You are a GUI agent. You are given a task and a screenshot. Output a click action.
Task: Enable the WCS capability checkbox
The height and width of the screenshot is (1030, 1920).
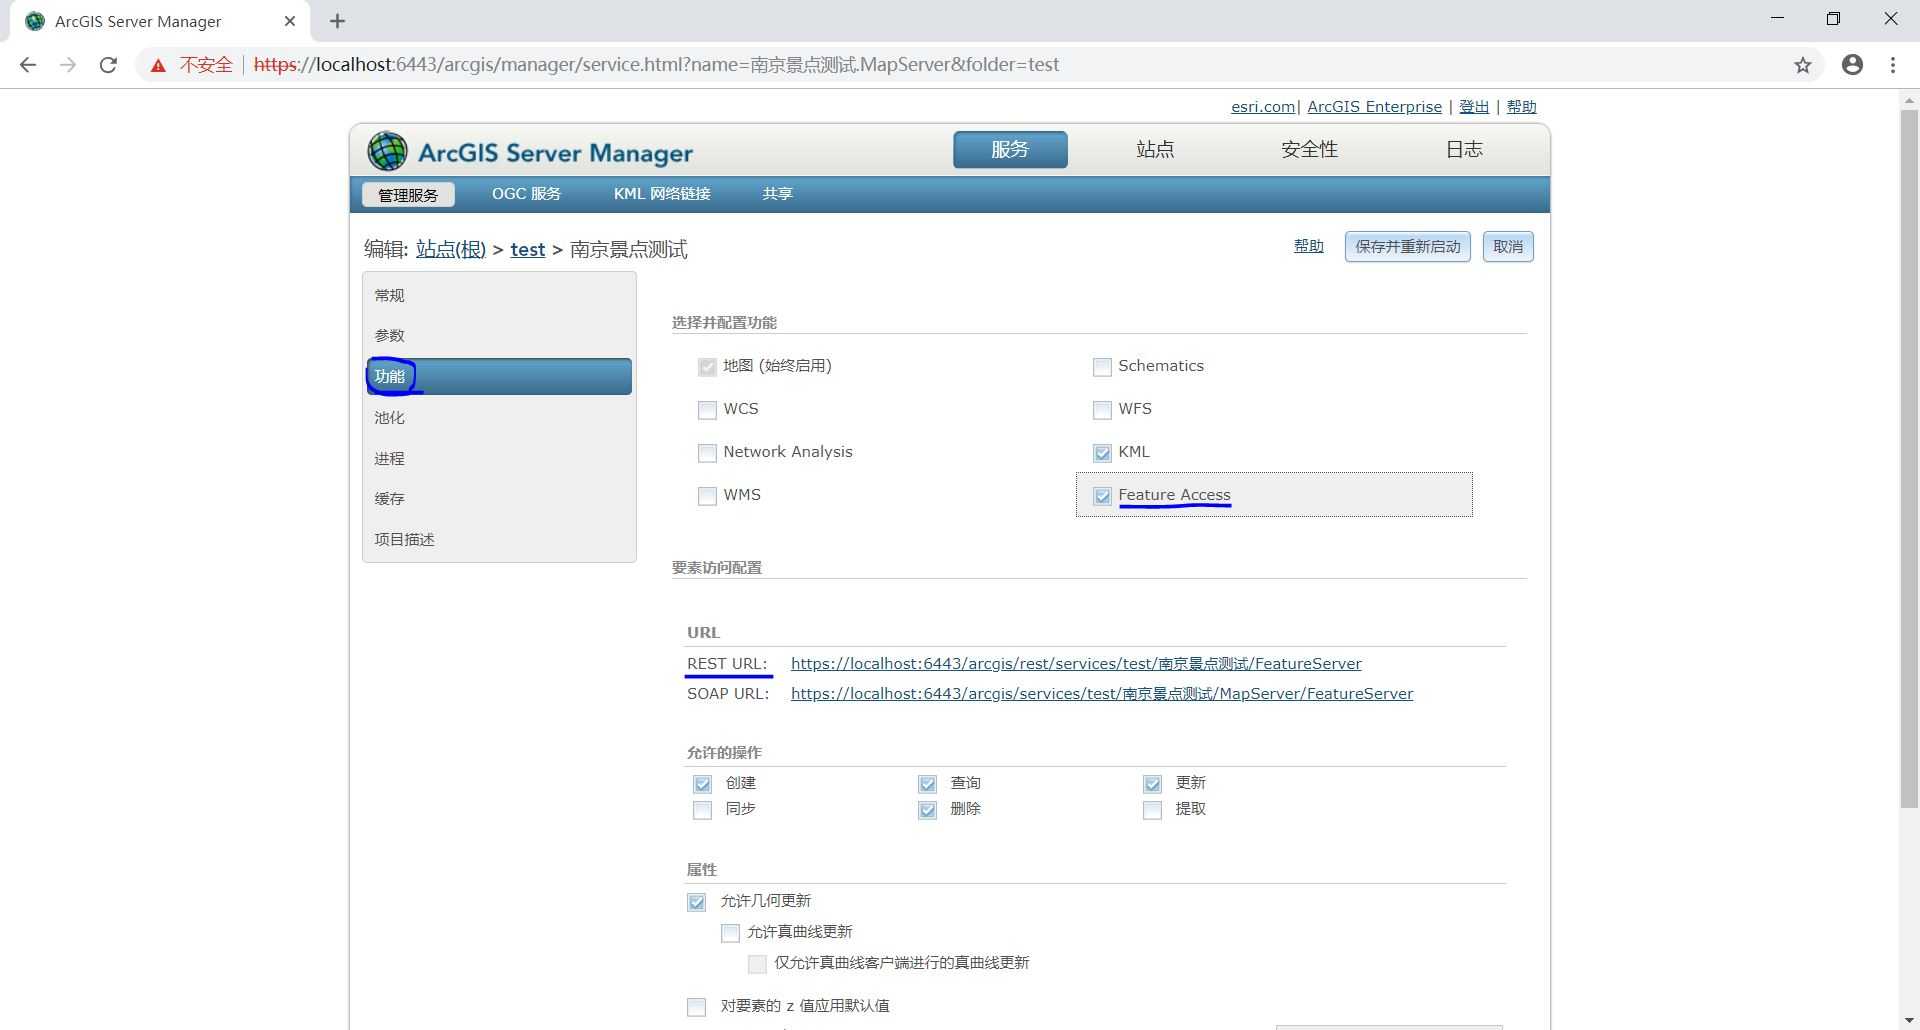(x=707, y=410)
